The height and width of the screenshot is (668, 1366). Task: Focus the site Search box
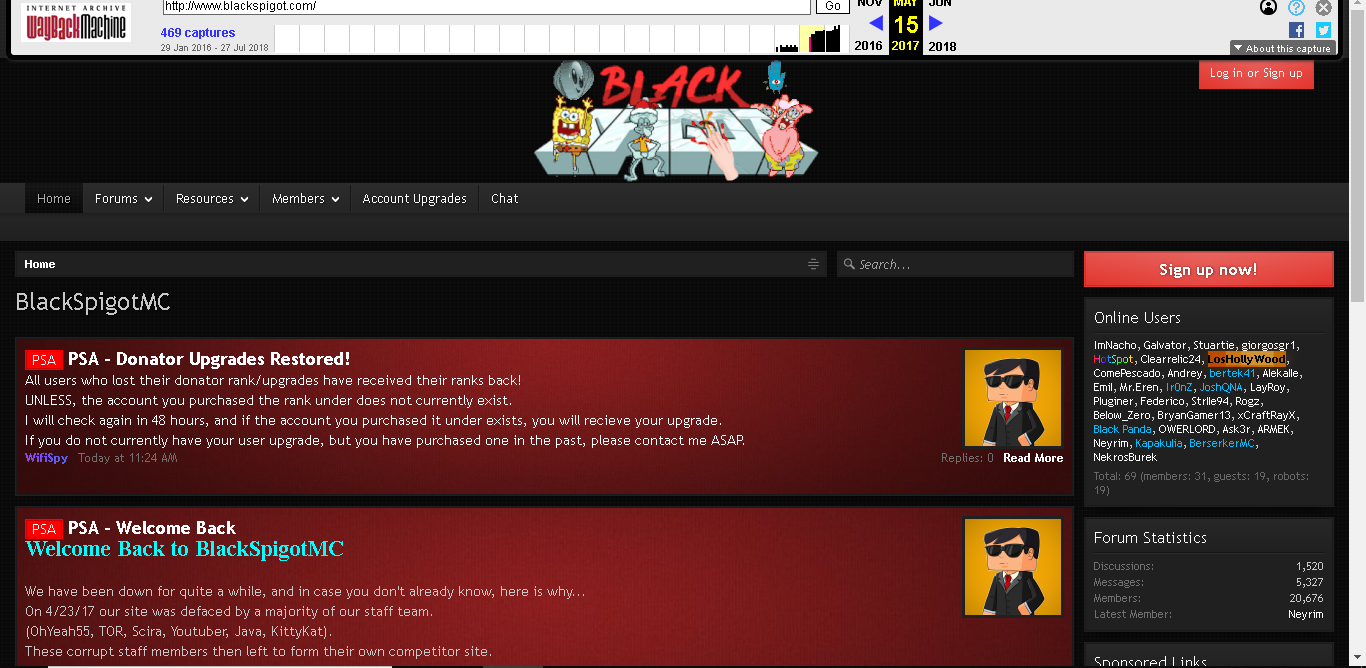tap(955, 264)
